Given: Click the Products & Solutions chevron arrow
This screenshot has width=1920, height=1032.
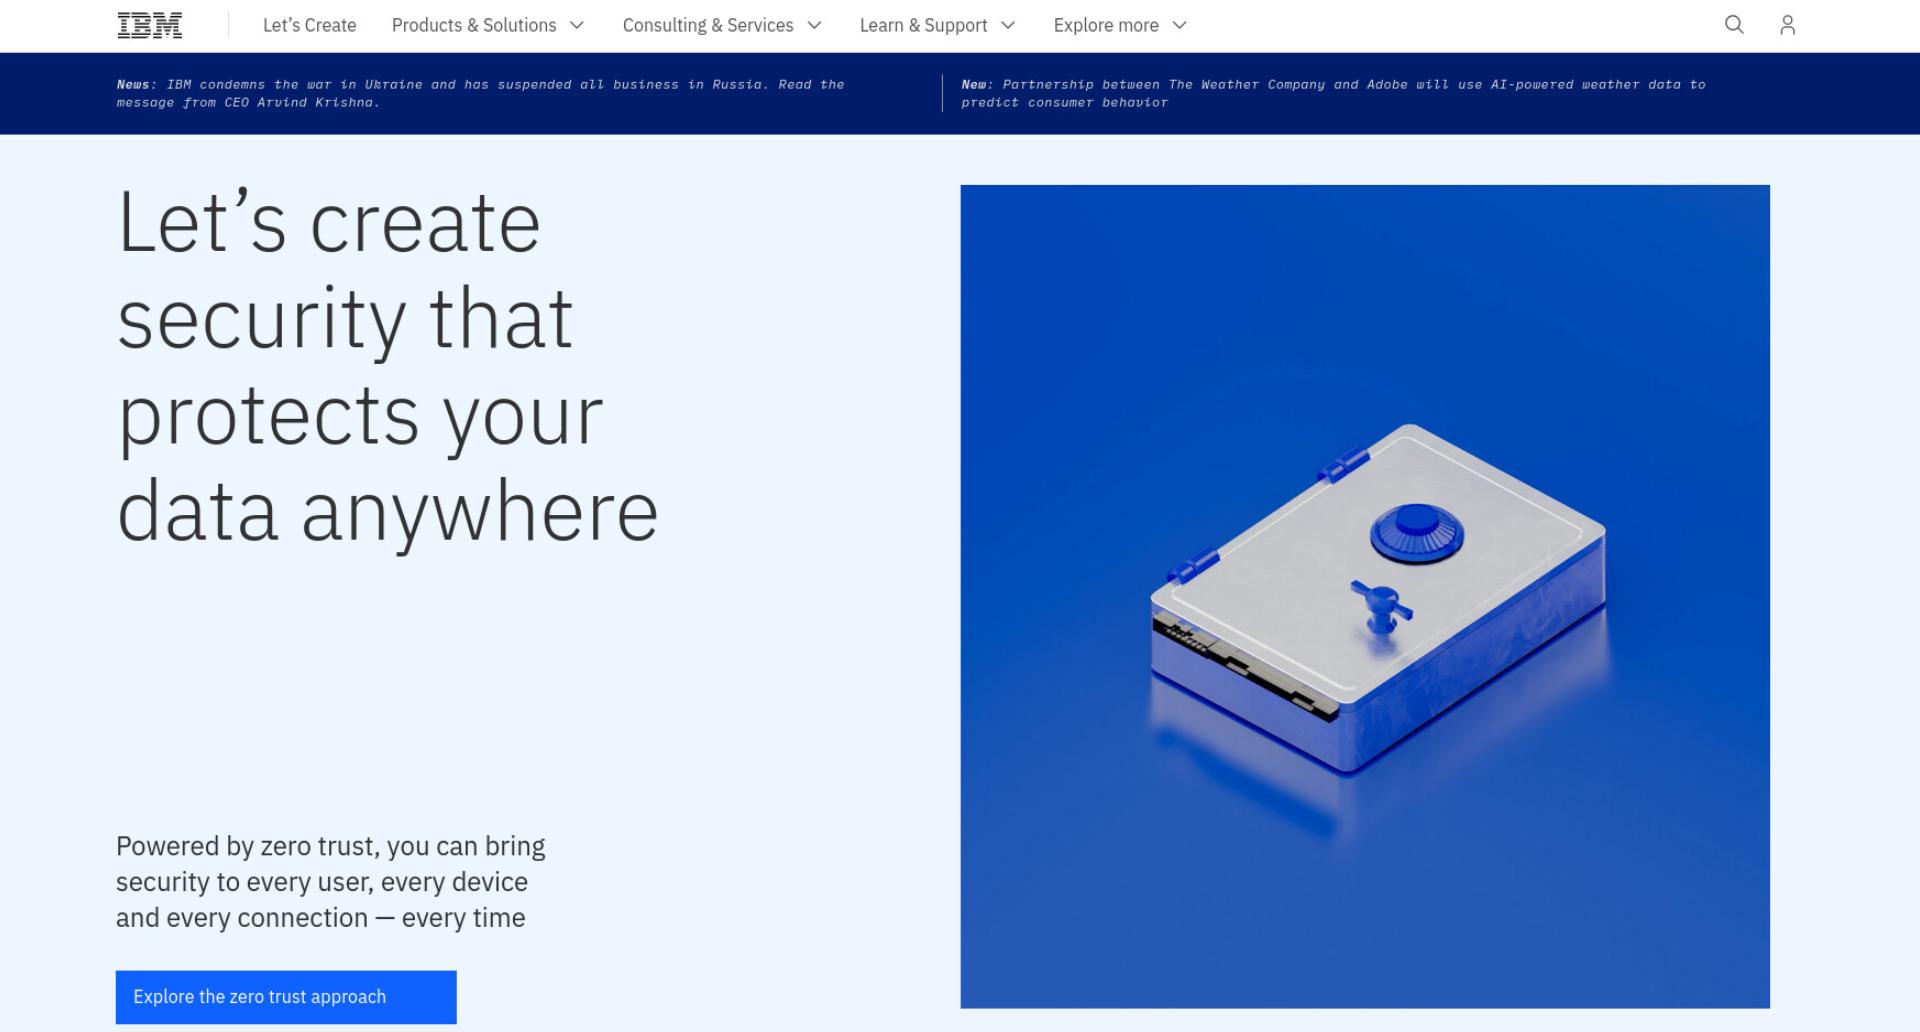Looking at the screenshot, I should tap(577, 25).
